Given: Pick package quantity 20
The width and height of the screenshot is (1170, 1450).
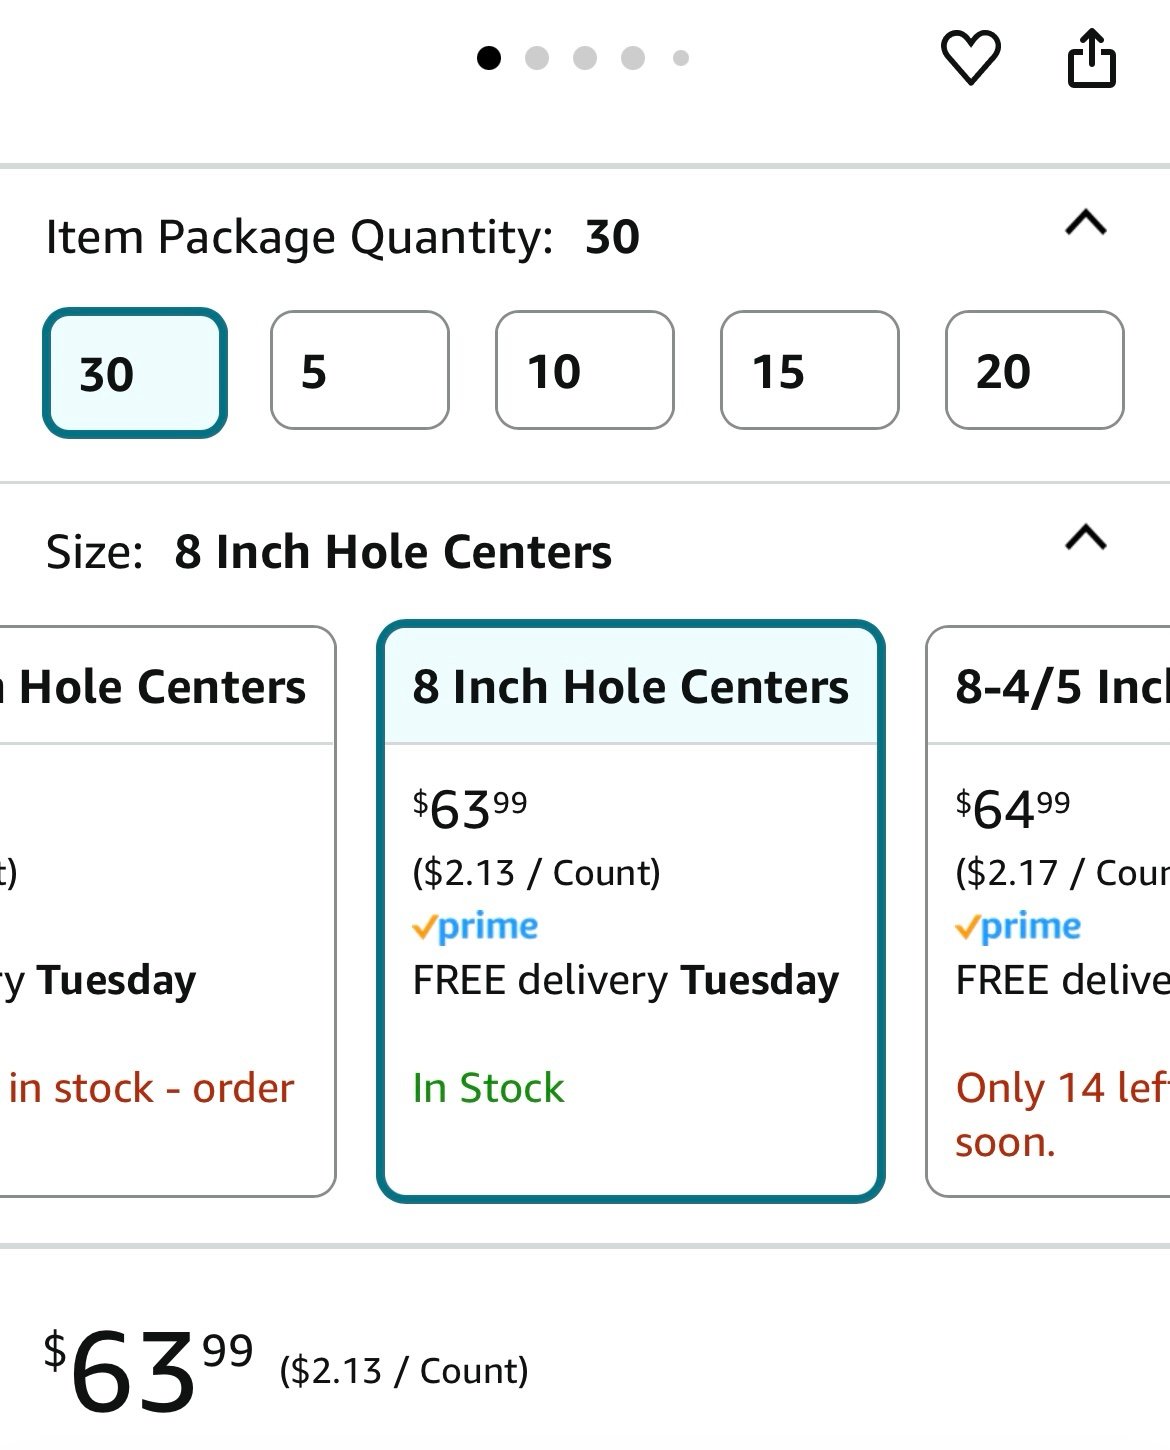Looking at the screenshot, I should [1035, 370].
